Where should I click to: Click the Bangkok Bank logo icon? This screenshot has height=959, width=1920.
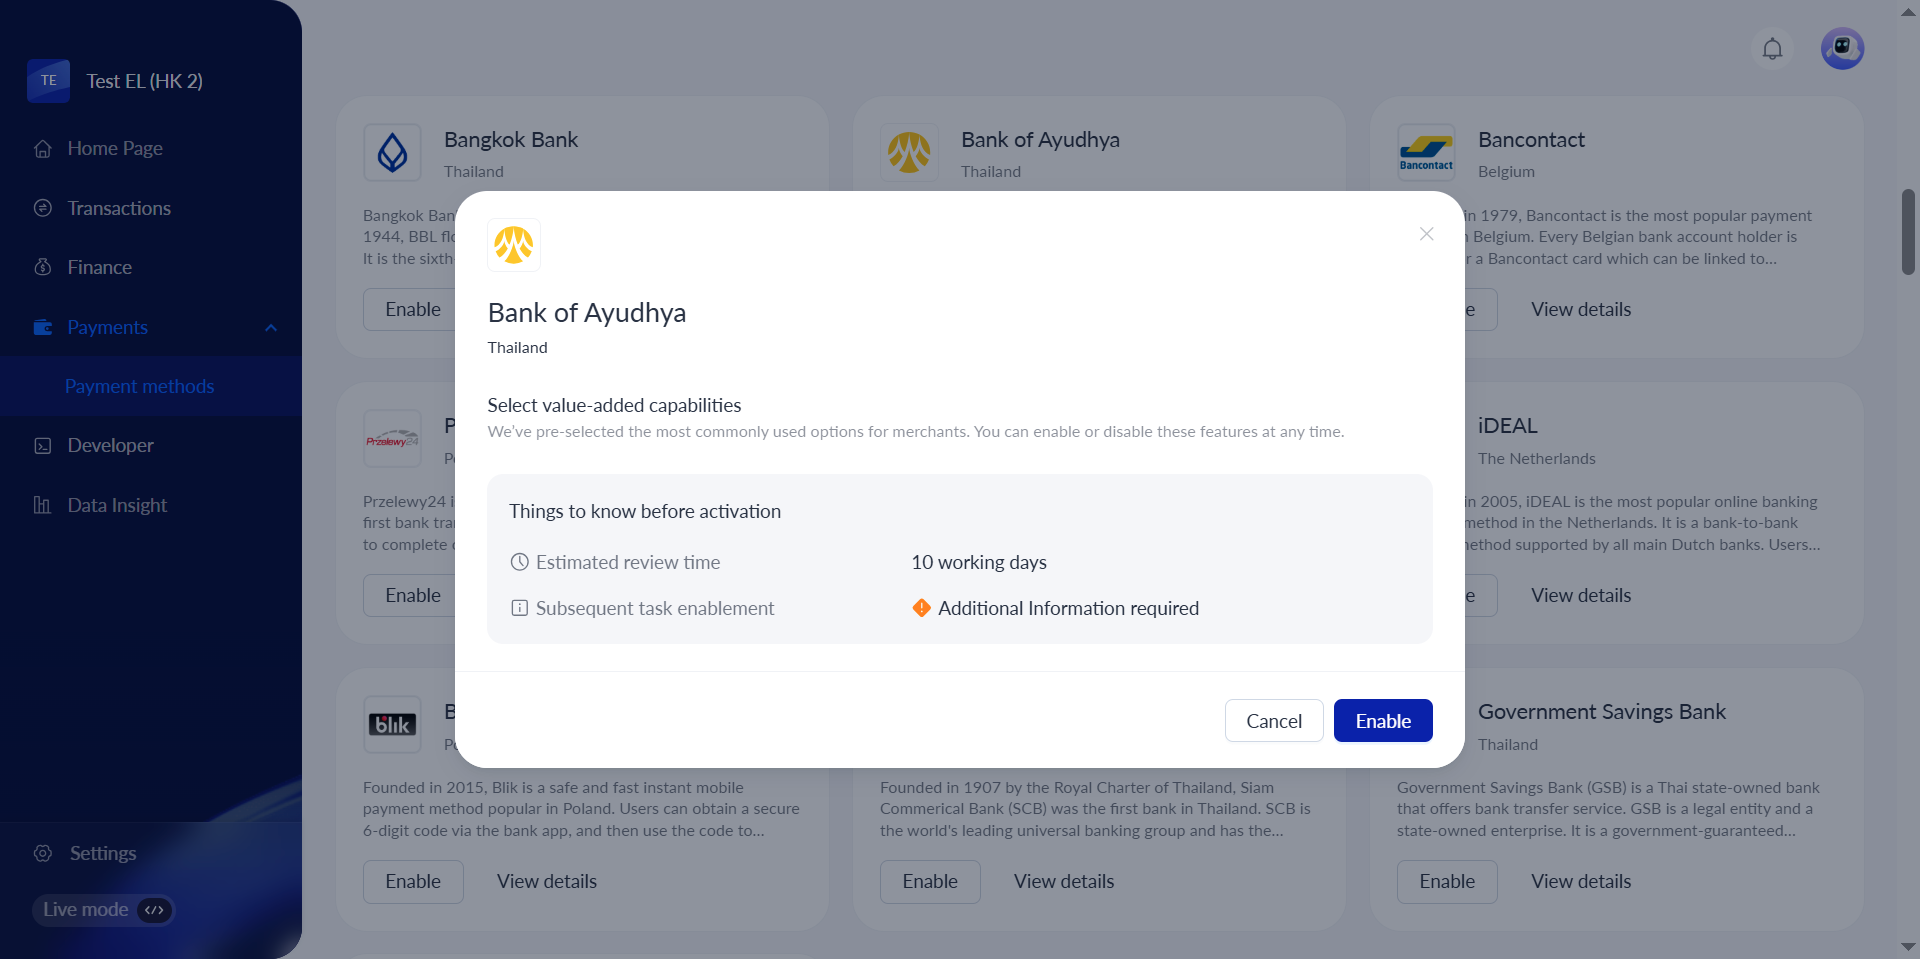392,153
